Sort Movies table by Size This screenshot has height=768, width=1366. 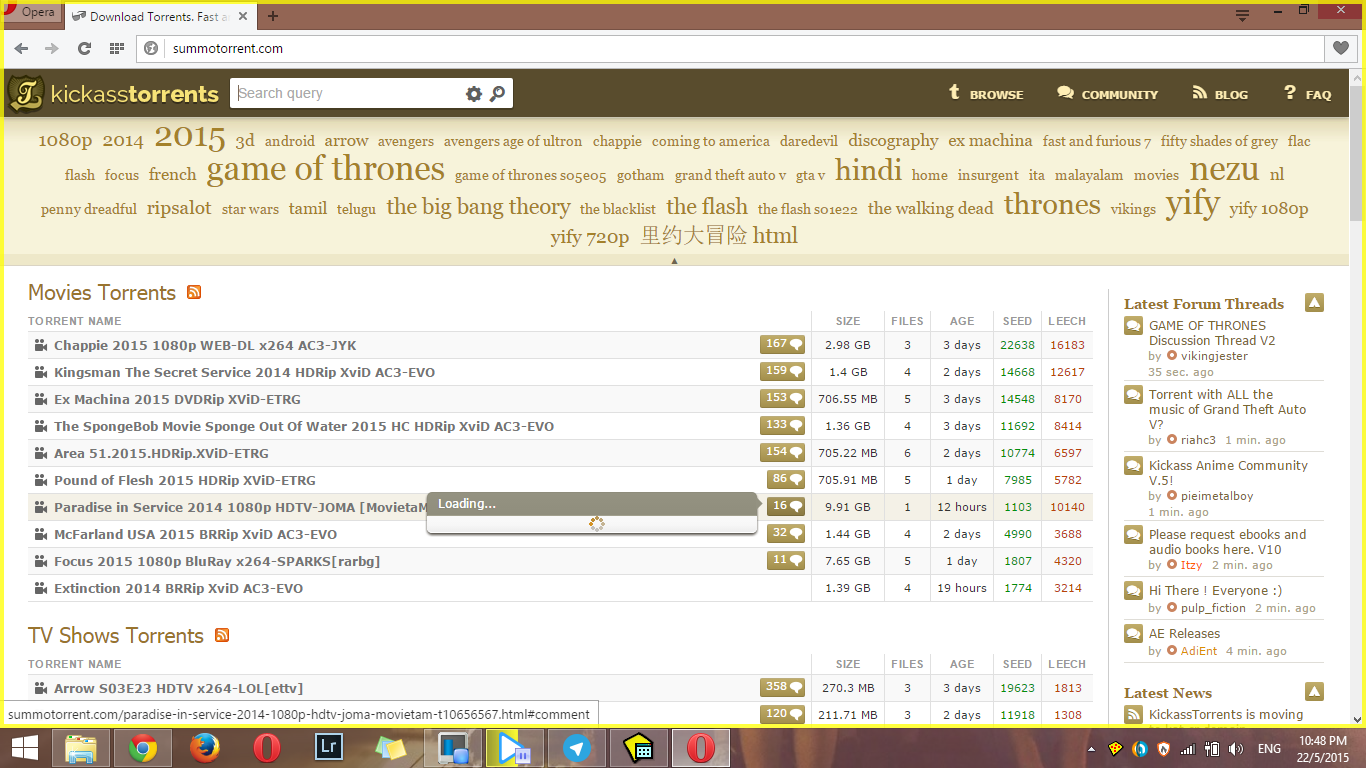[x=848, y=321]
